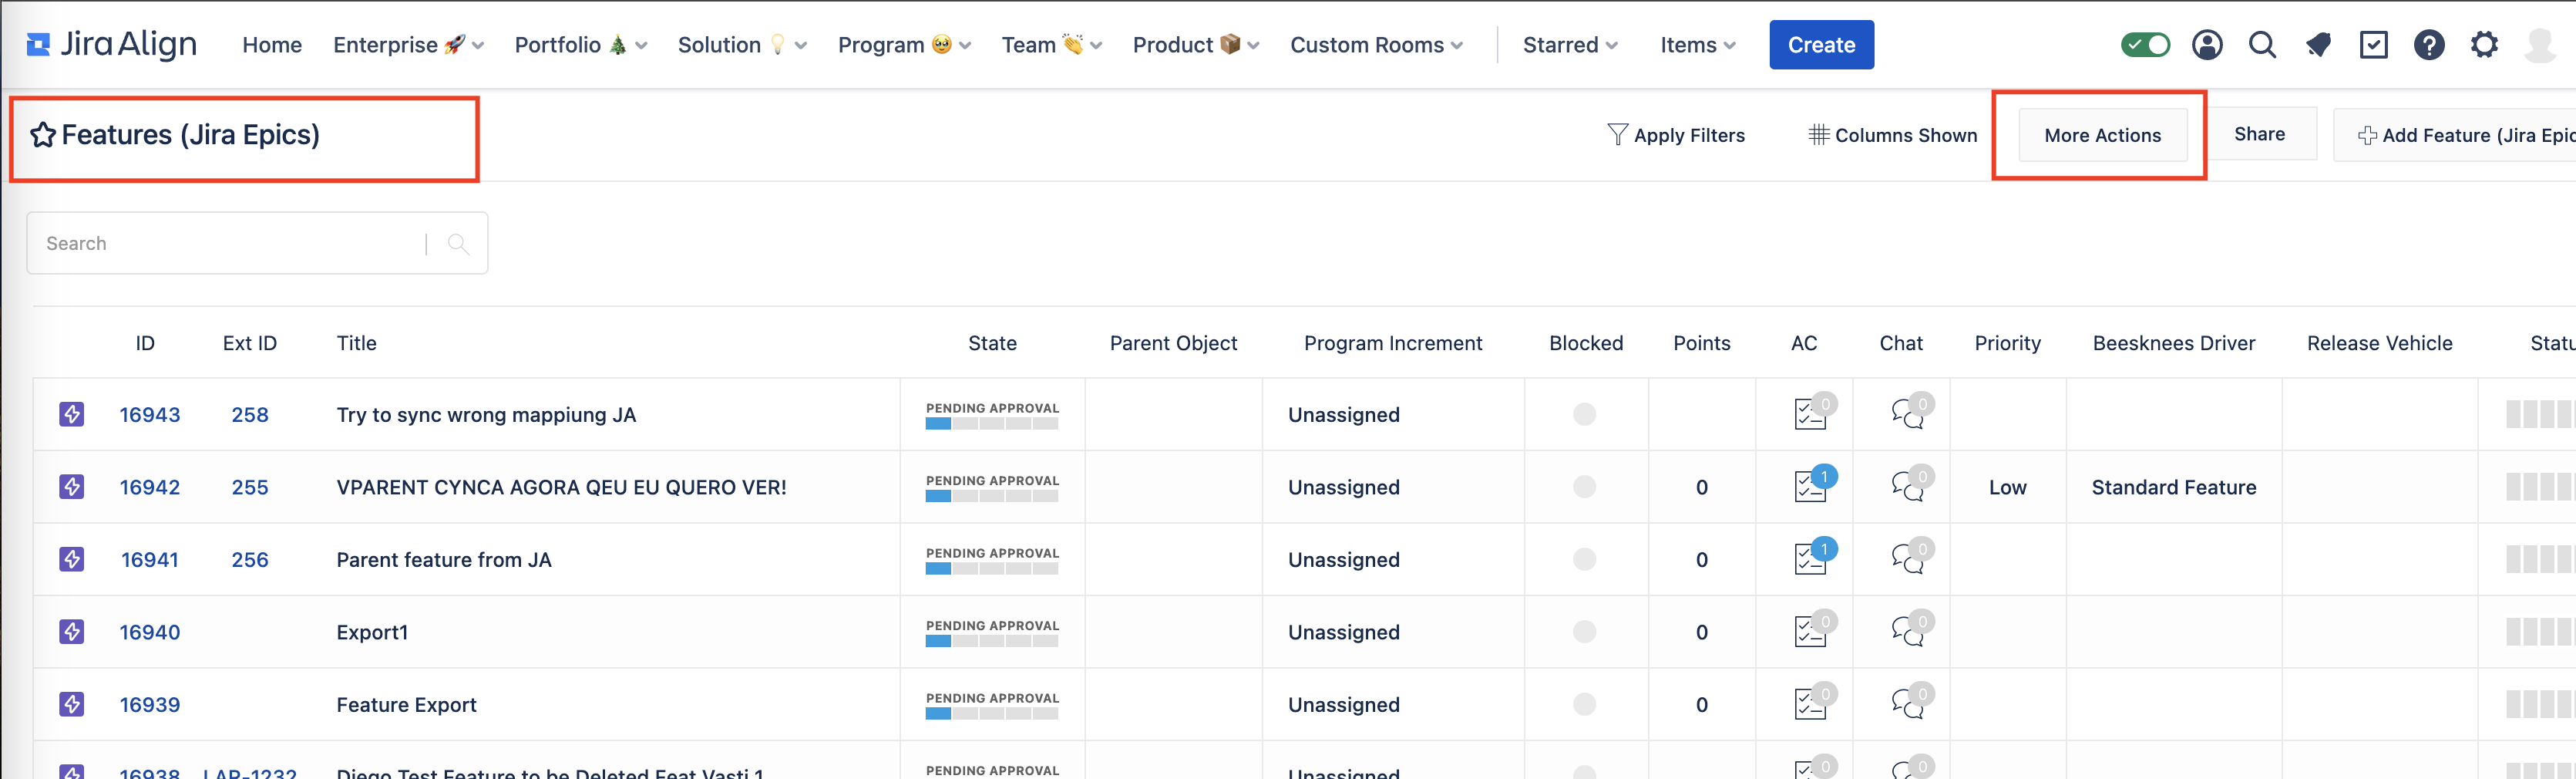This screenshot has height=779, width=2576.
Task: Open Apply Filters
Action: 1676,135
